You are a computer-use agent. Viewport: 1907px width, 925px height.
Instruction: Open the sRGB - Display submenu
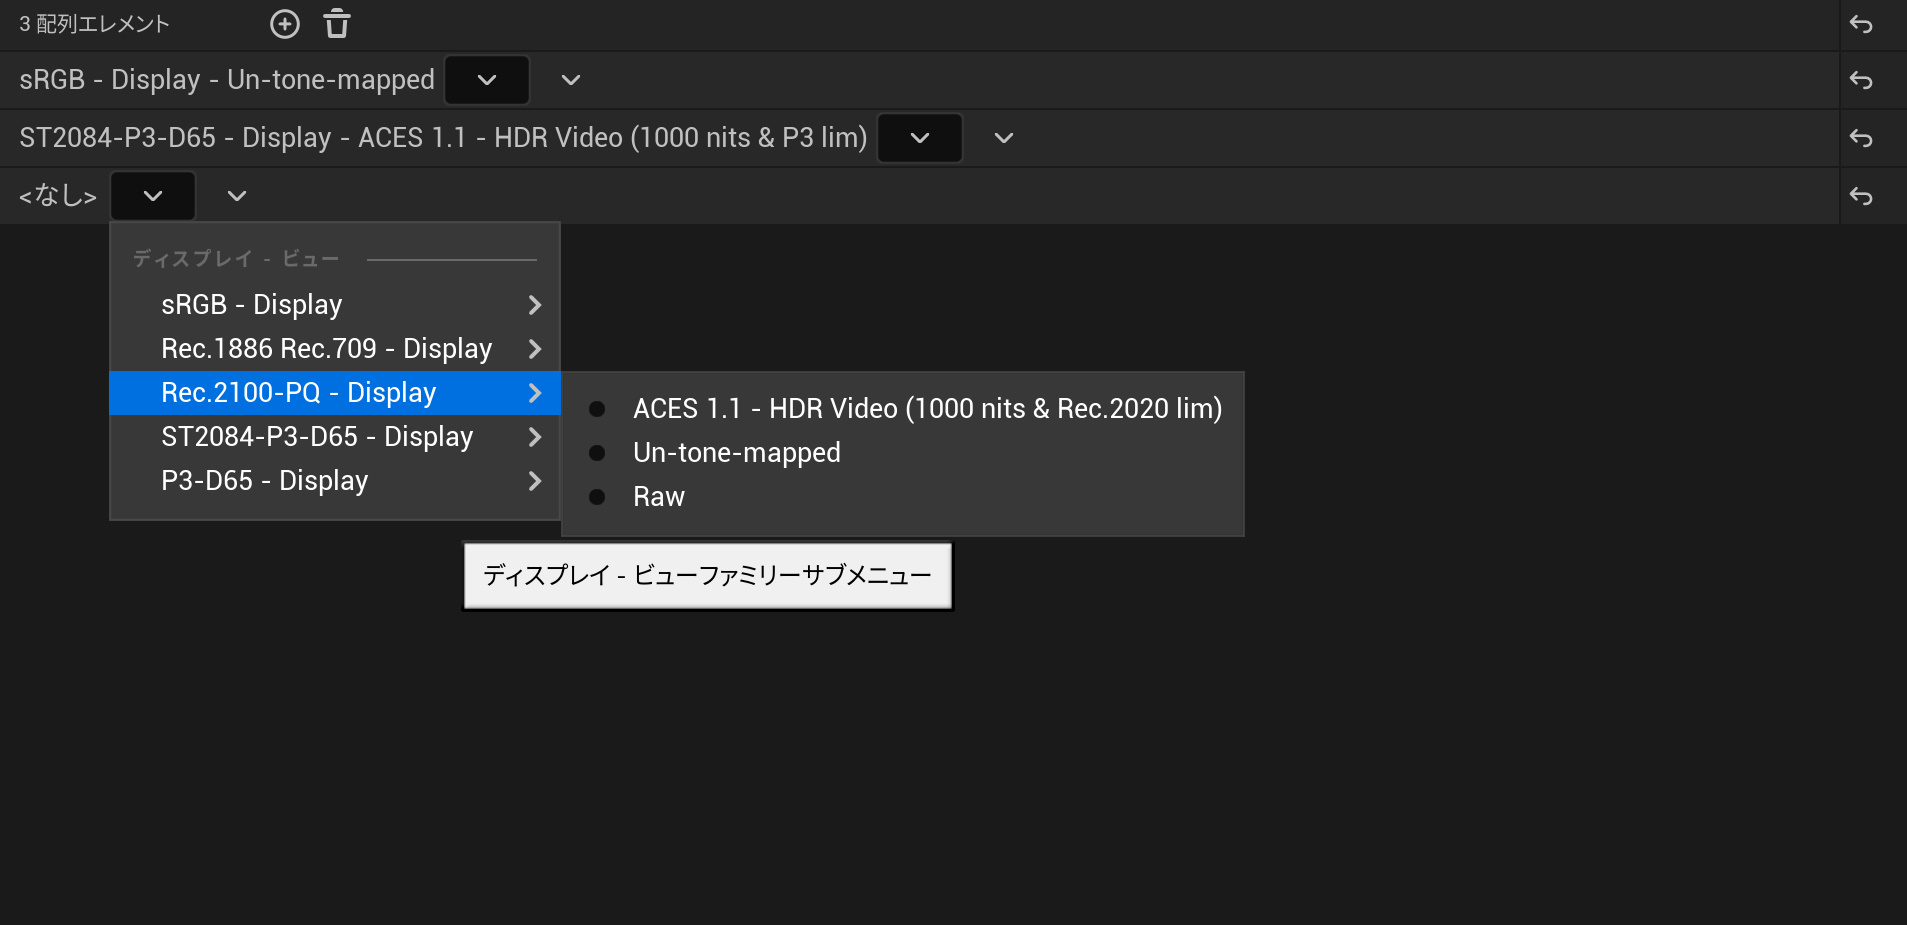tap(334, 305)
